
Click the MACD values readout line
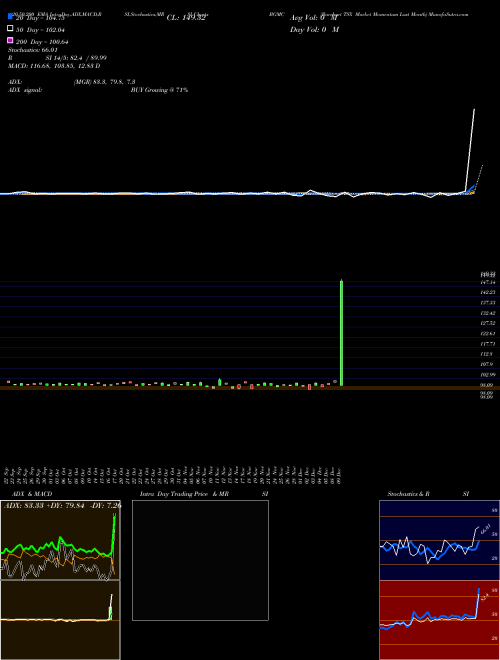(x=54, y=66)
